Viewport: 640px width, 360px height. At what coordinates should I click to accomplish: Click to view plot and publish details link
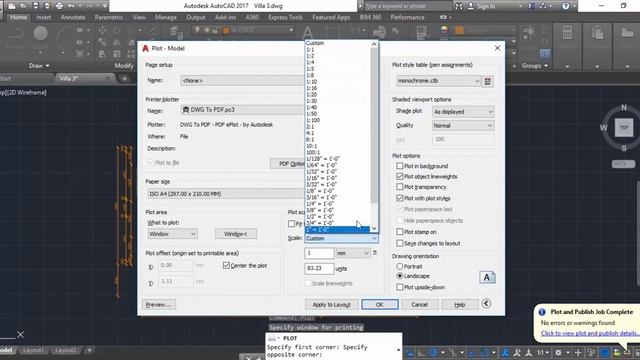tap(589, 333)
